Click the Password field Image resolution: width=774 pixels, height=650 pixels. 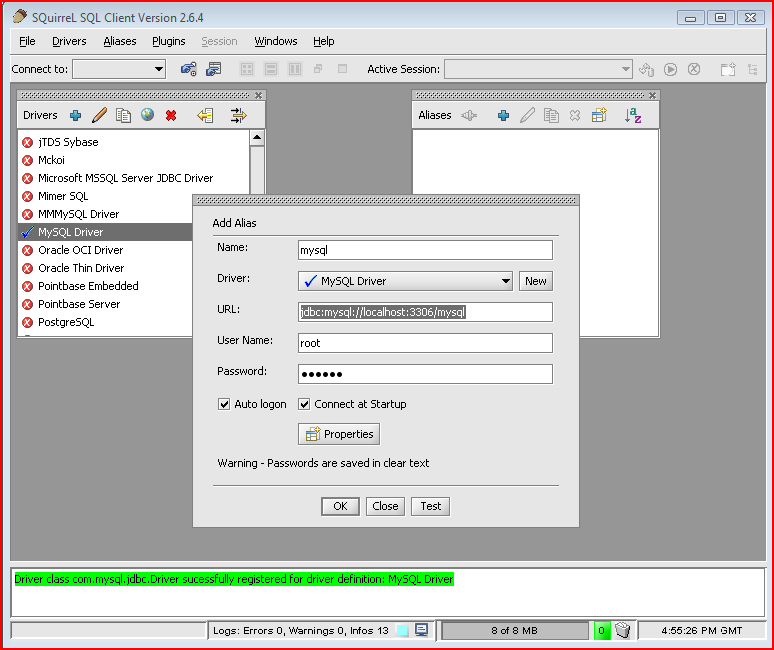425,374
